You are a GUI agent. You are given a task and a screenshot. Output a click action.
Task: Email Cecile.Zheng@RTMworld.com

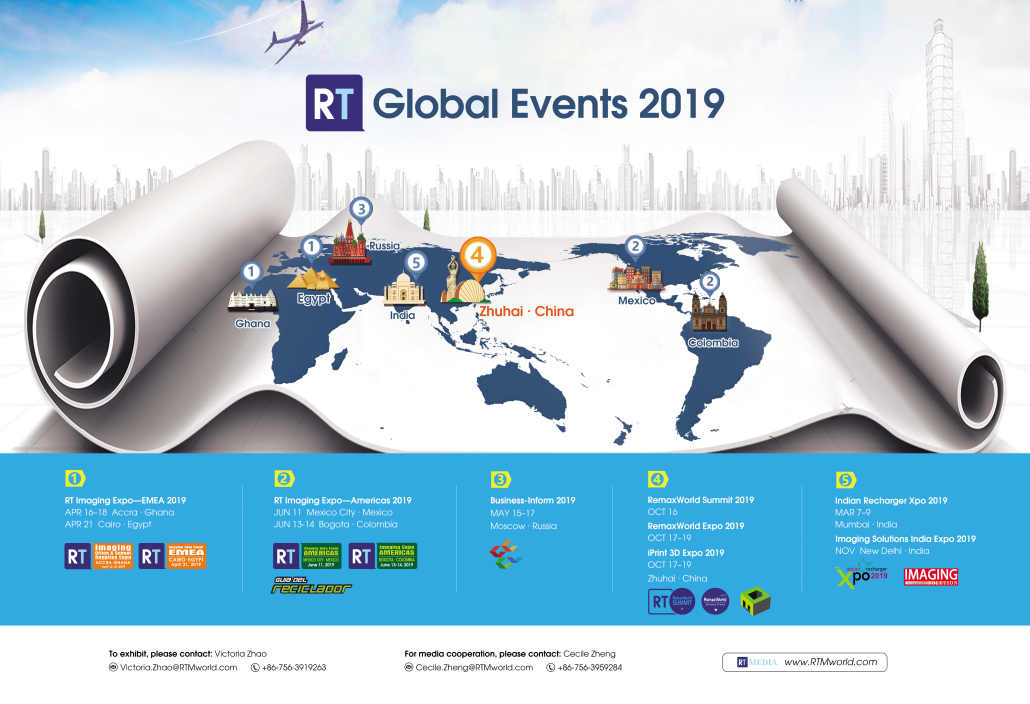click(x=474, y=667)
